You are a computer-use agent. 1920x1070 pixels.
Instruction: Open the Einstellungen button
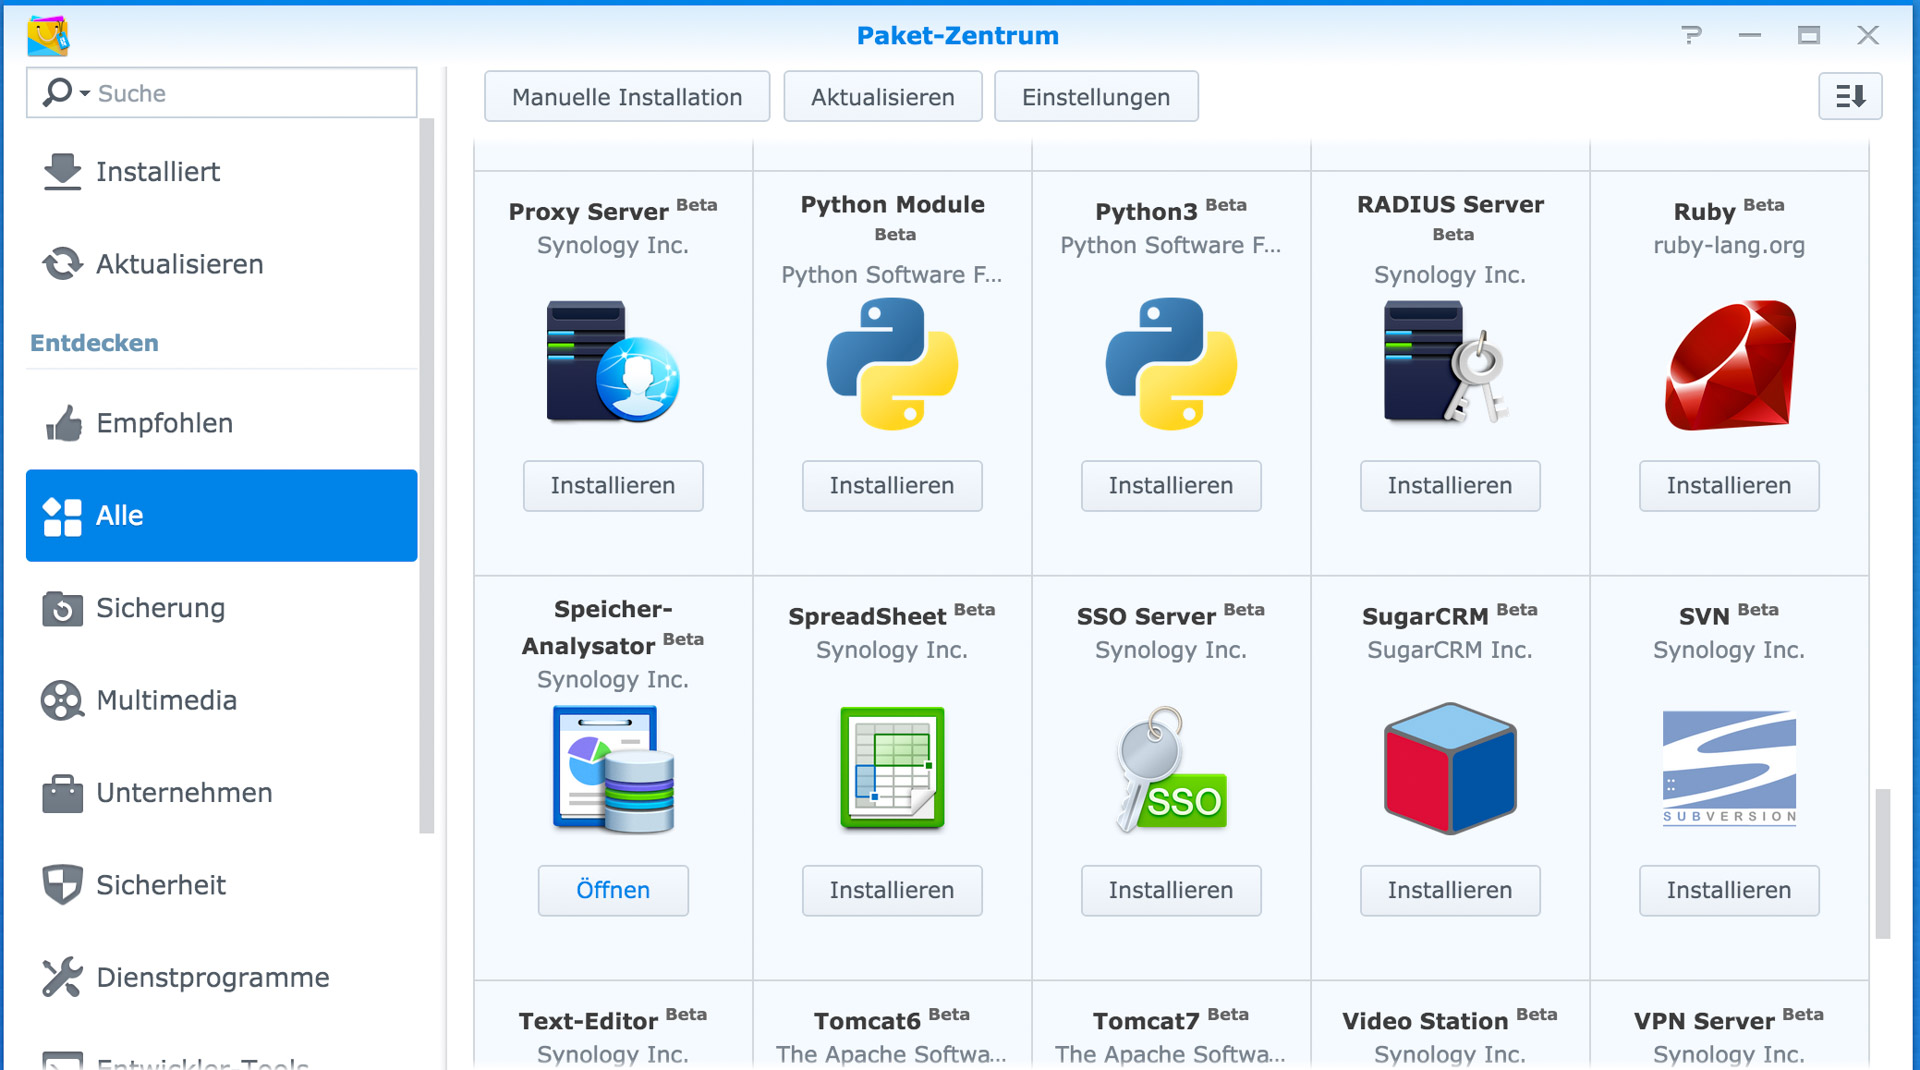click(x=1096, y=97)
